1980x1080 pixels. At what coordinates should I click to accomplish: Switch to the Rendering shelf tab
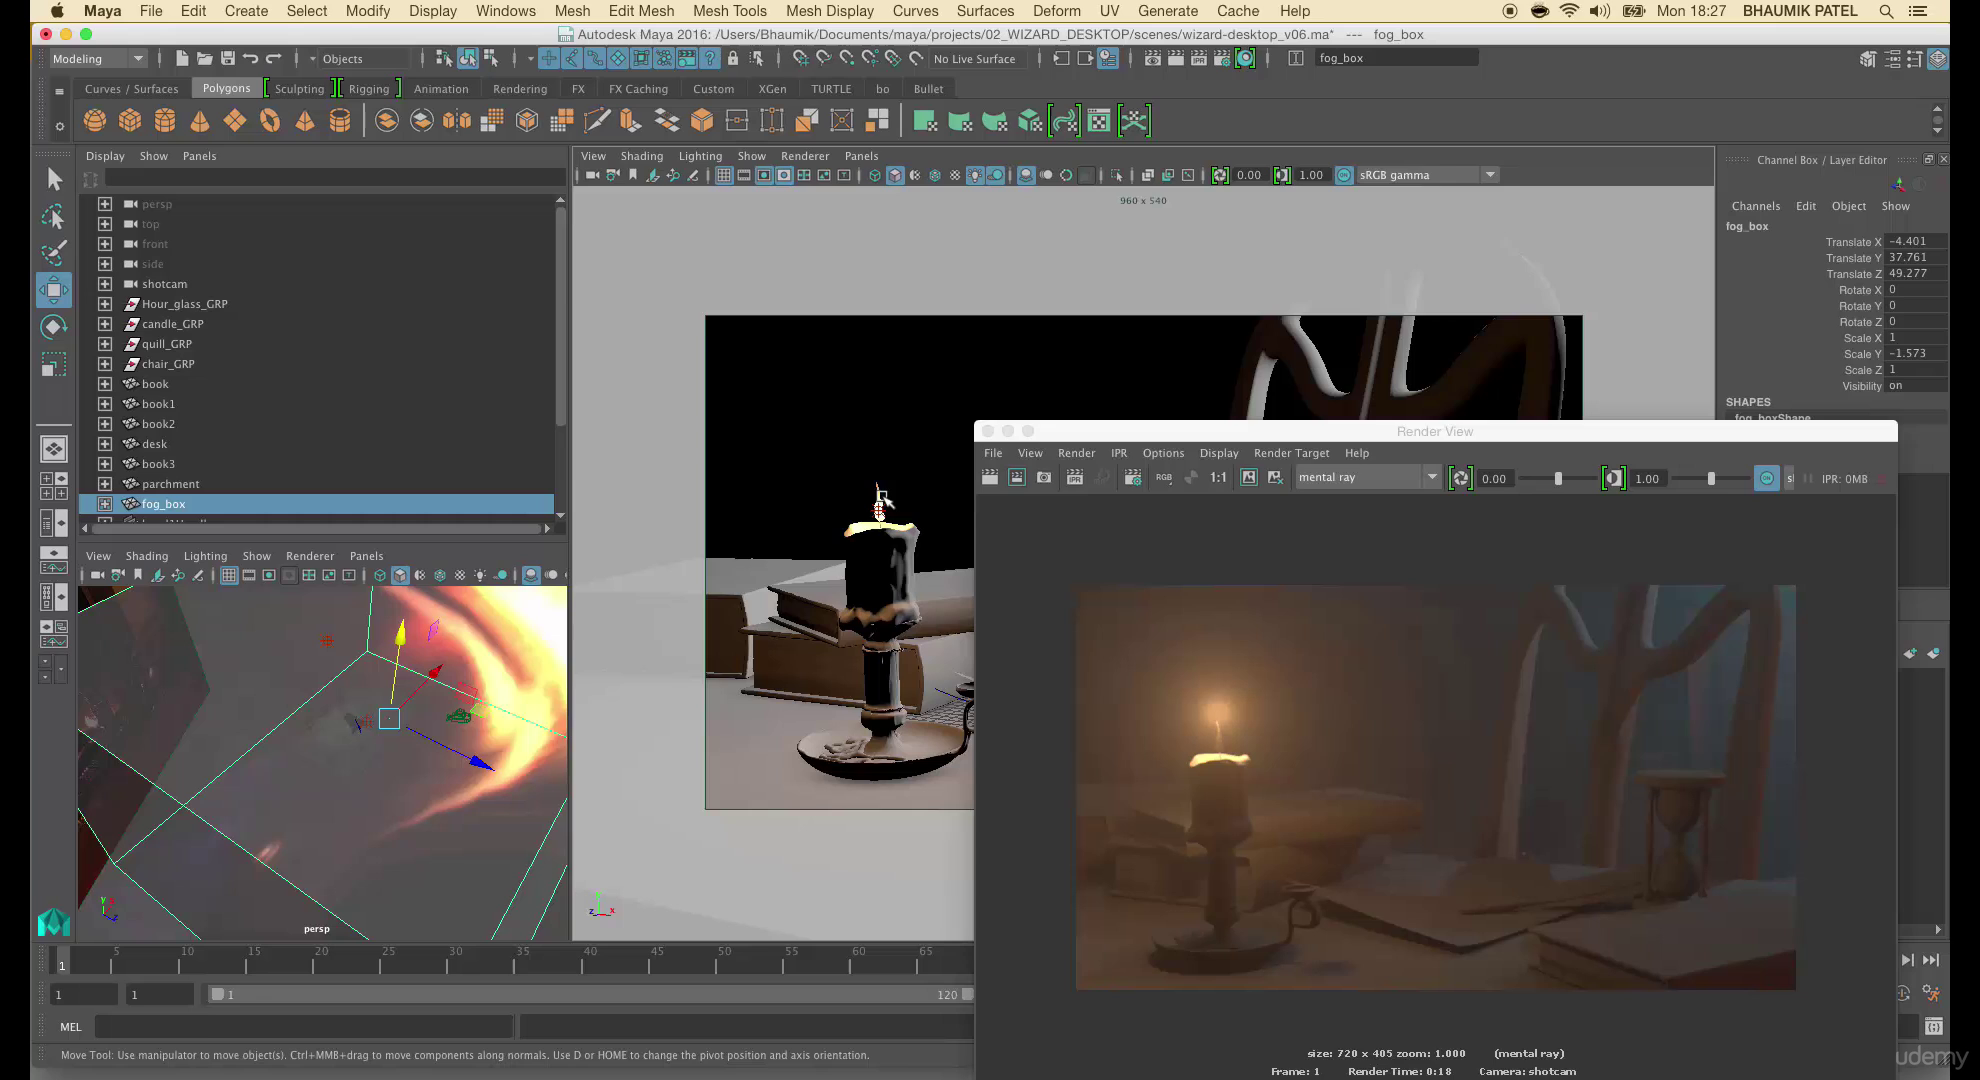pos(520,89)
